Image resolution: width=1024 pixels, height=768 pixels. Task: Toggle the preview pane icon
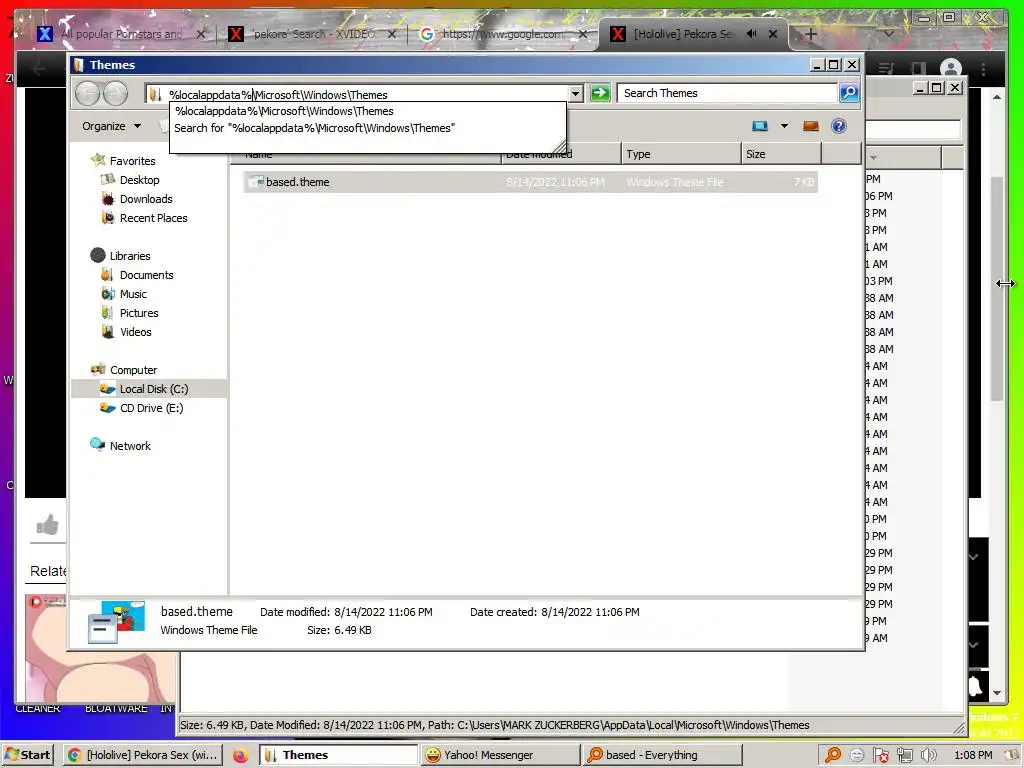pyautogui.click(x=810, y=126)
